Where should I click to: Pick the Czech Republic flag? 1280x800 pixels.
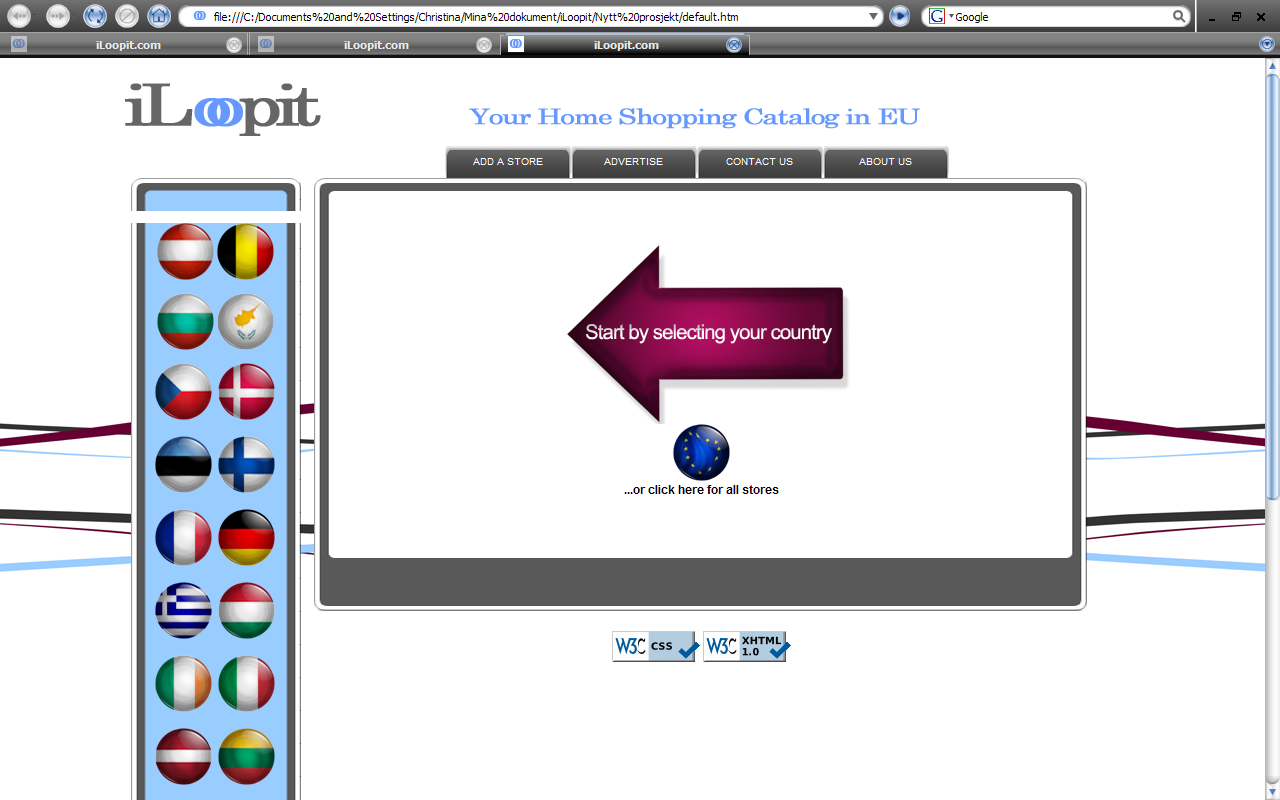coord(184,391)
